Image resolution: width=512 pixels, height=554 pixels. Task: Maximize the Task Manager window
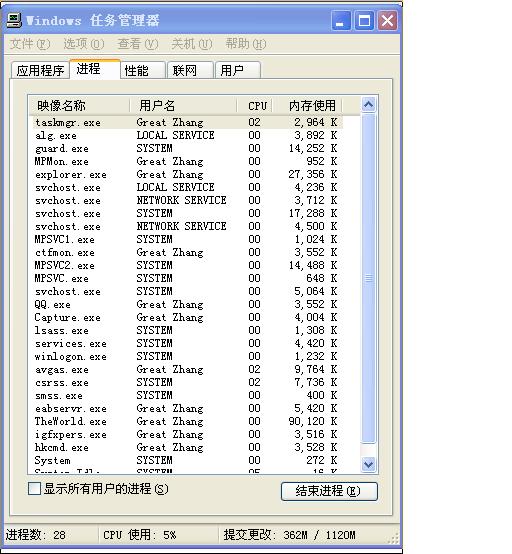coord(364,20)
